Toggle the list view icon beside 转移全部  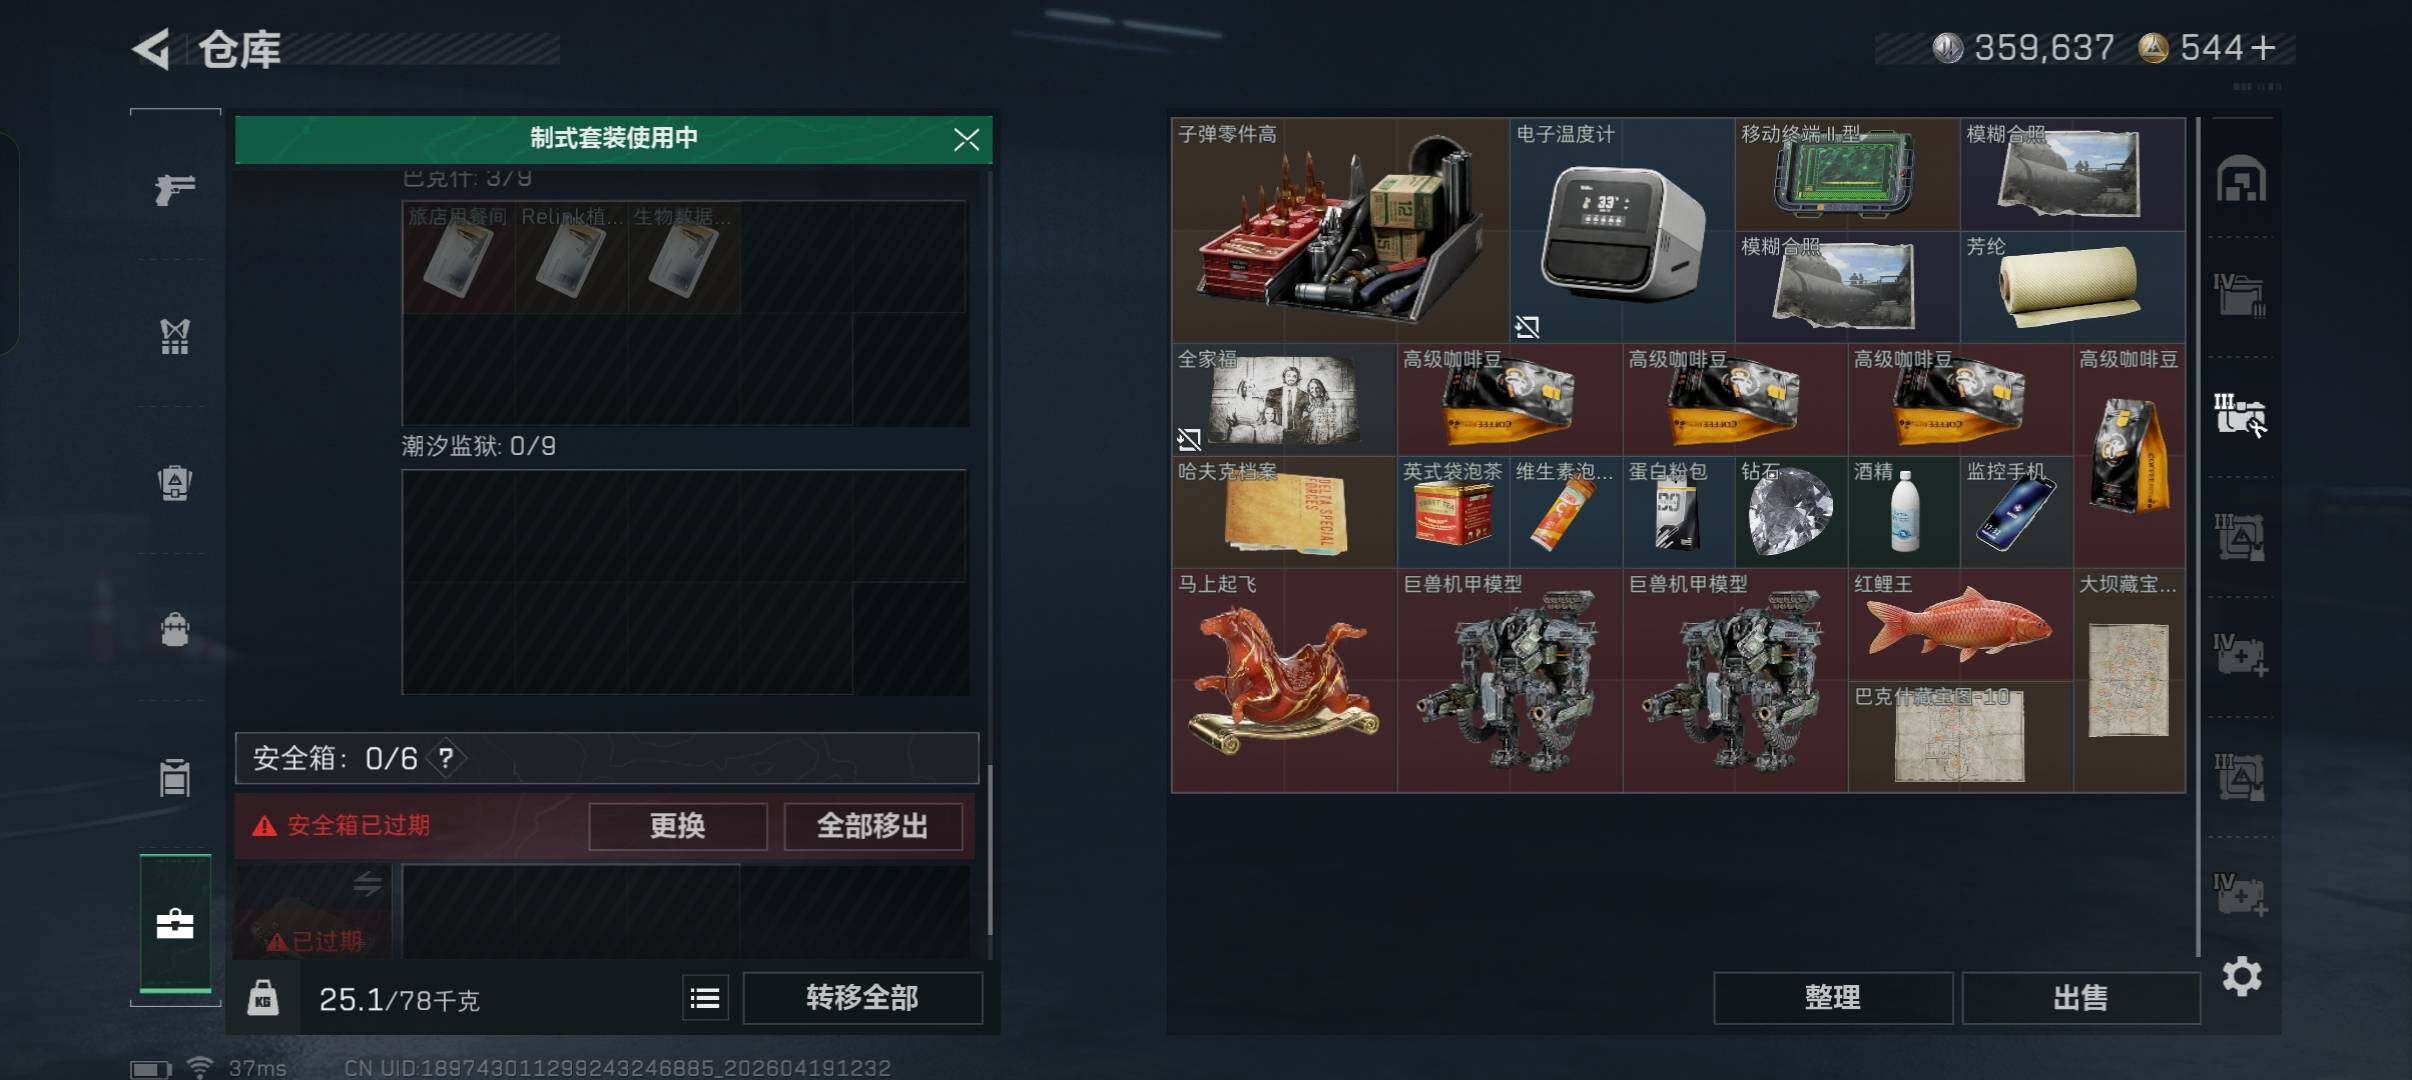tap(705, 997)
